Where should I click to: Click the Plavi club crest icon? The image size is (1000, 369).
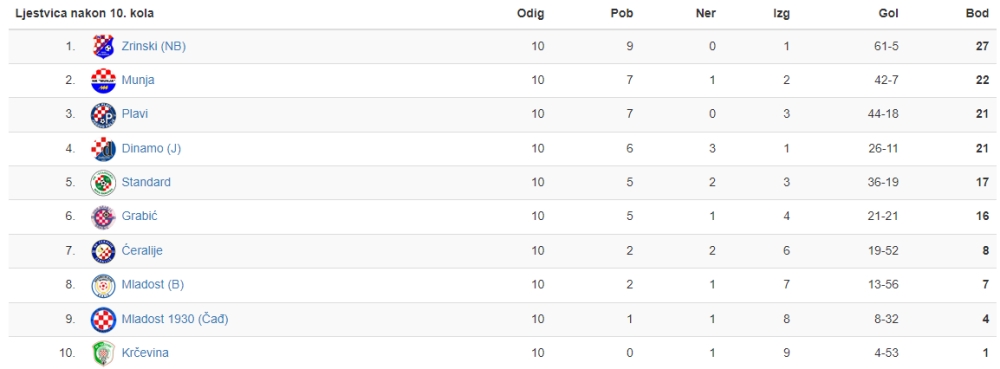pyautogui.click(x=103, y=114)
